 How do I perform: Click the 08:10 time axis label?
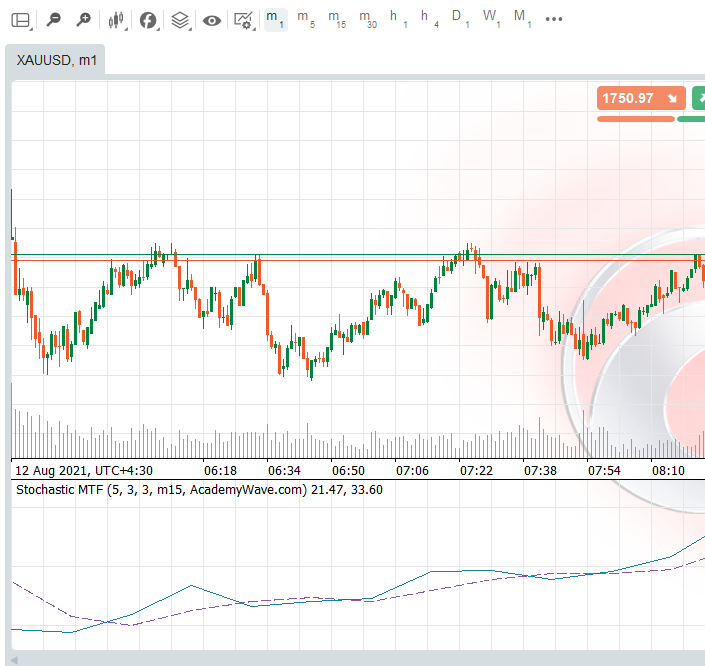click(669, 470)
